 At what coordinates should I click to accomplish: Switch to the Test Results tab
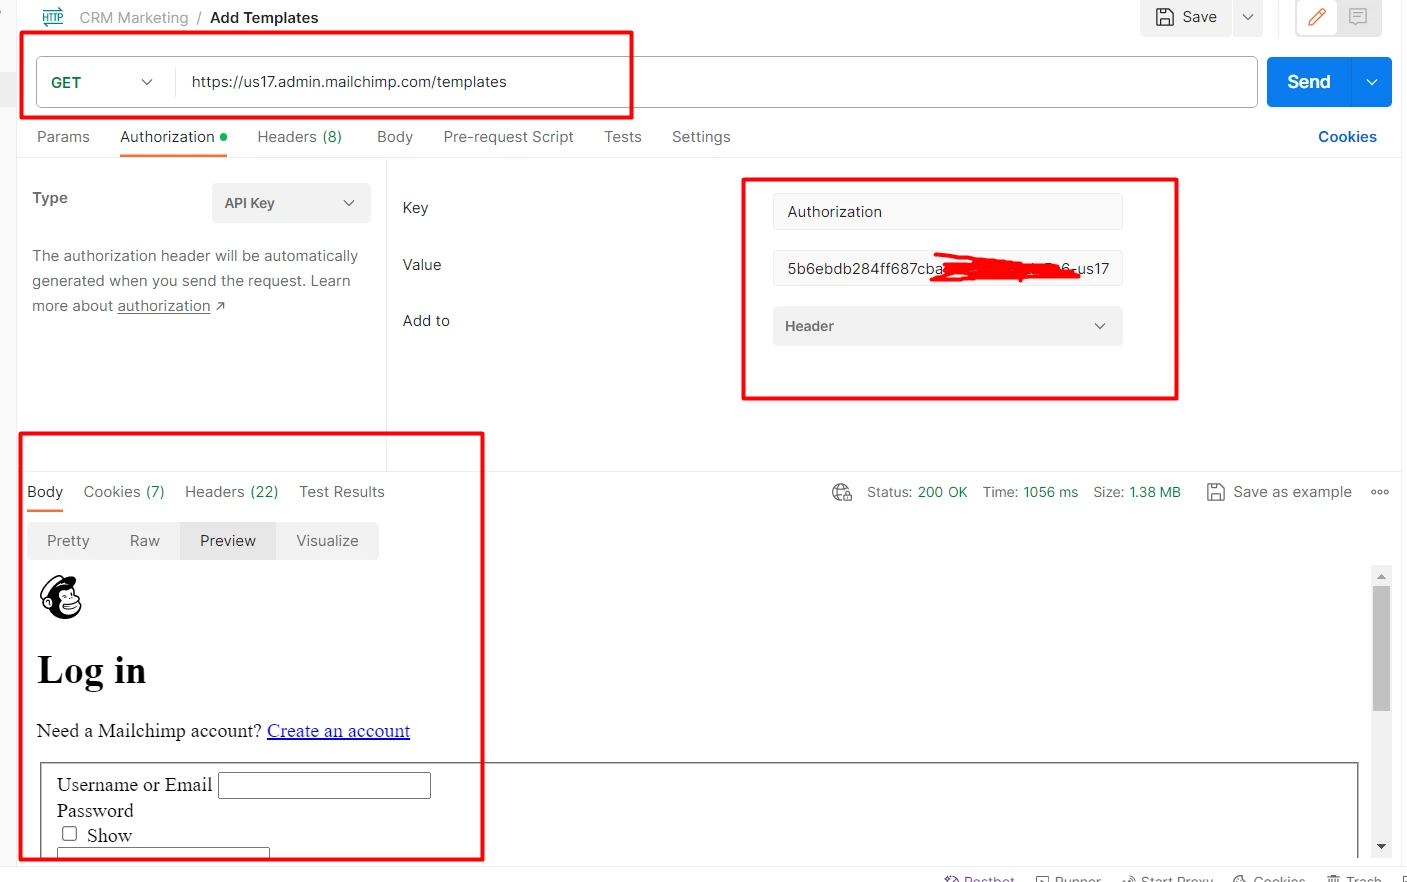(341, 492)
